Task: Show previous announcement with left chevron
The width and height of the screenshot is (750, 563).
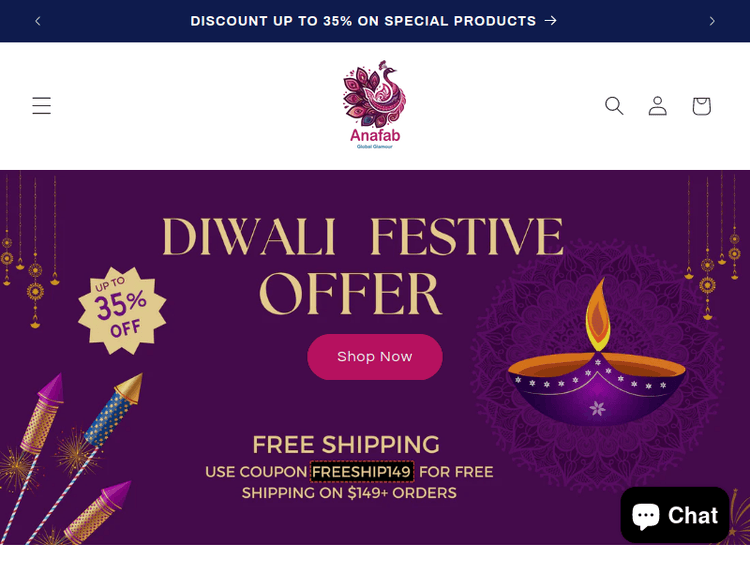Action: click(x=38, y=21)
